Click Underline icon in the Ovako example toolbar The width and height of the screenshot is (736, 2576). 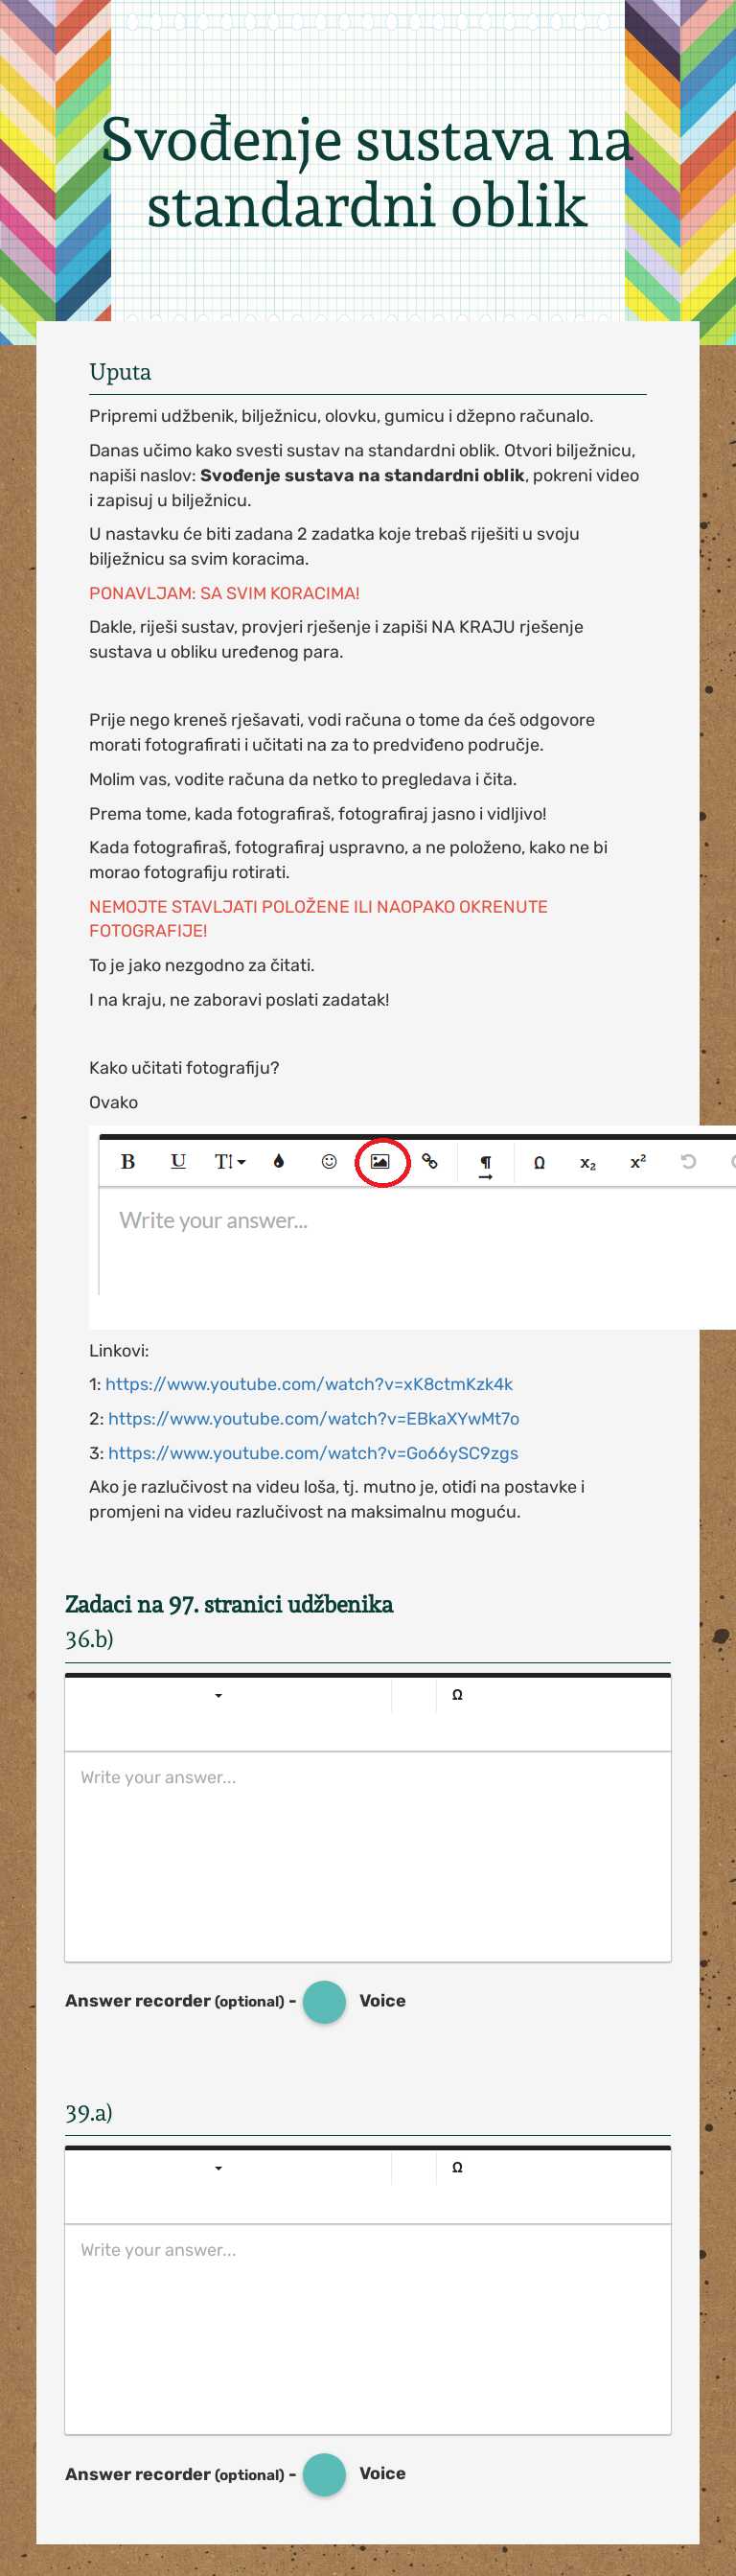pyautogui.click(x=178, y=1161)
